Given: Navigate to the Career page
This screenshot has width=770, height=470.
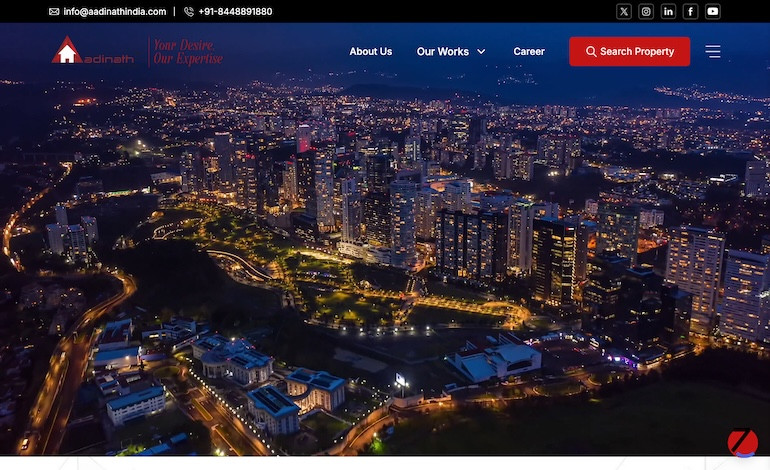Looking at the screenshot, I should pyautogui.click(x=529, y=51).
